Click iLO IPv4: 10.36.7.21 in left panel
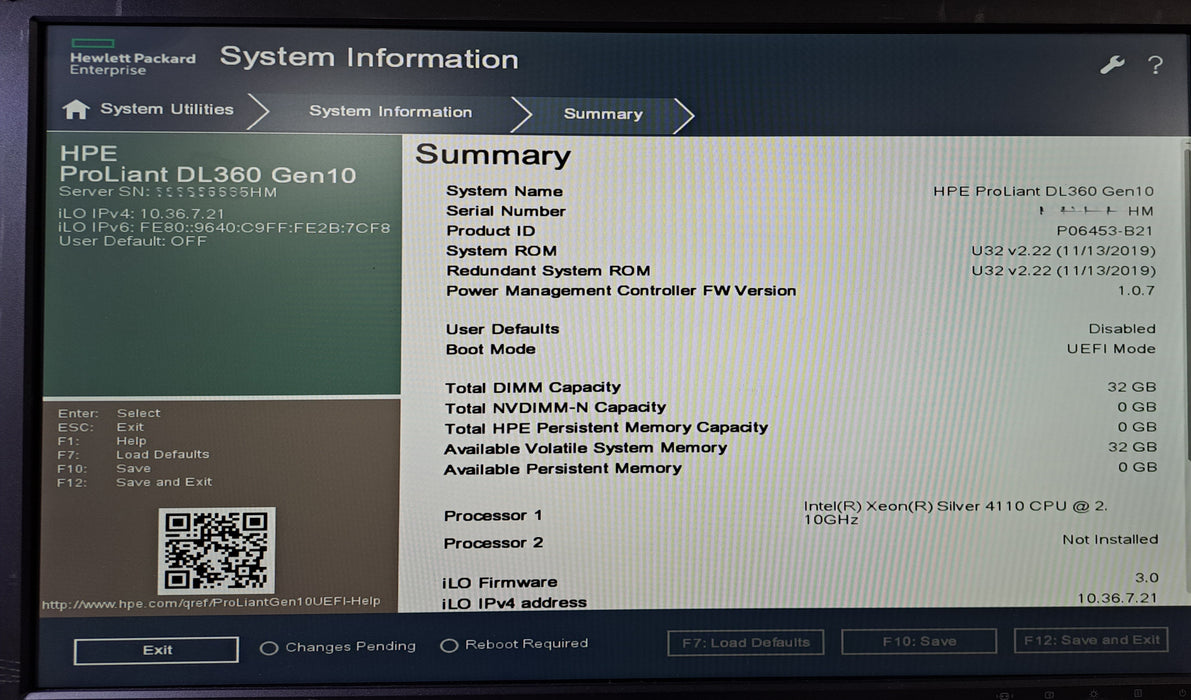Screen dimensions: 1191x700 141,214
